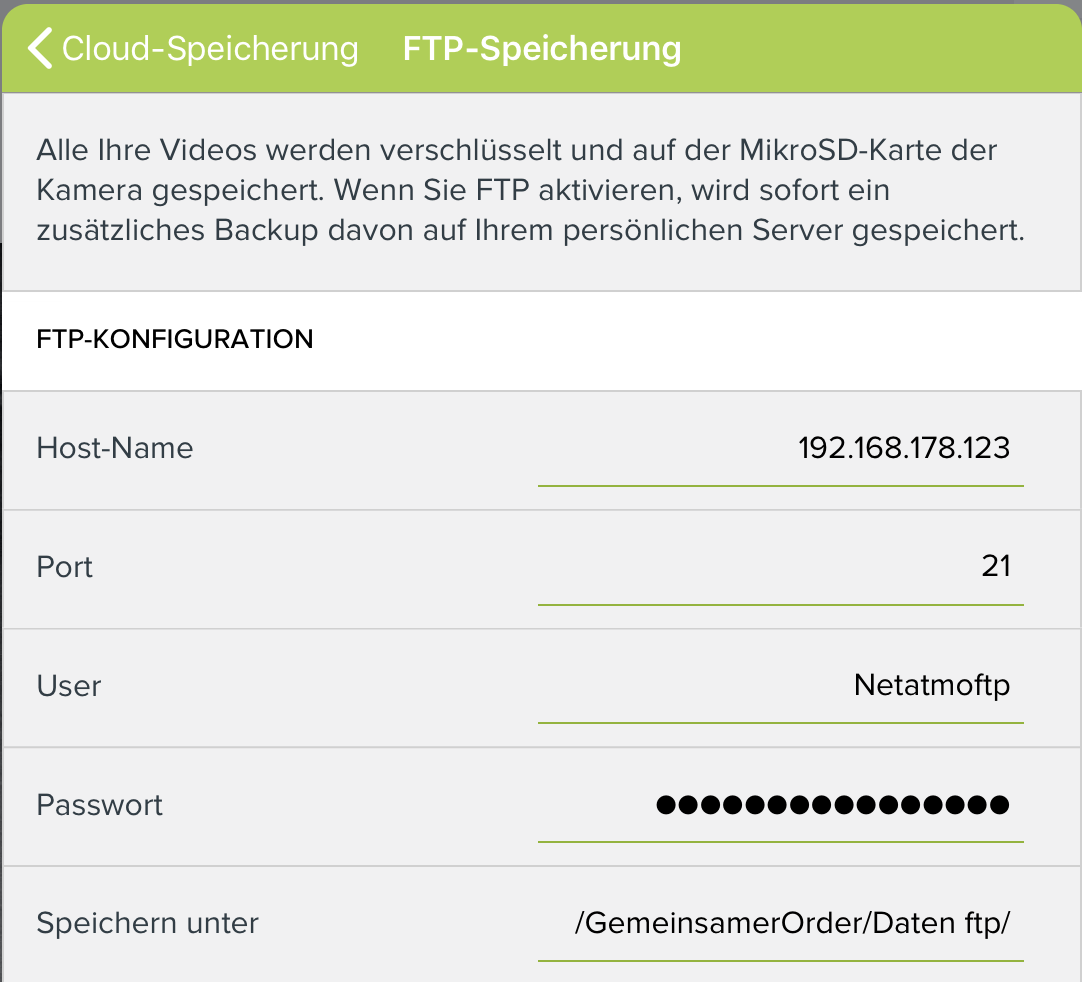Click the Speichern unter label

147,923
